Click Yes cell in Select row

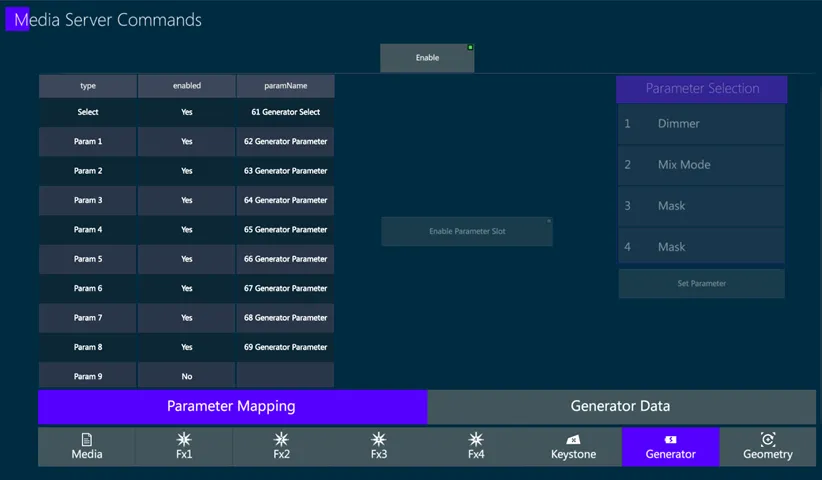(x=187, y=112)
